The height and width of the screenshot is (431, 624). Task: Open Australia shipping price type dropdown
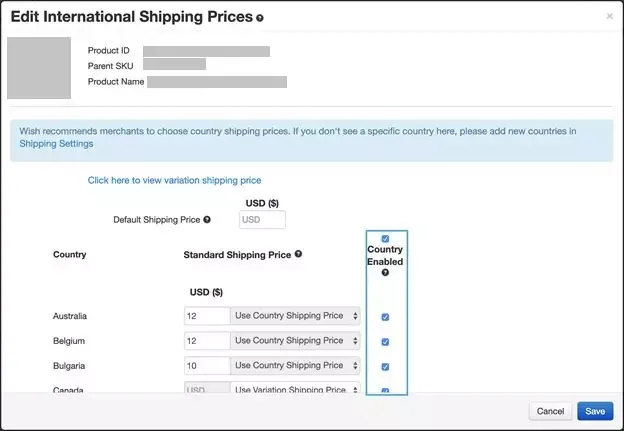(295, 316)
